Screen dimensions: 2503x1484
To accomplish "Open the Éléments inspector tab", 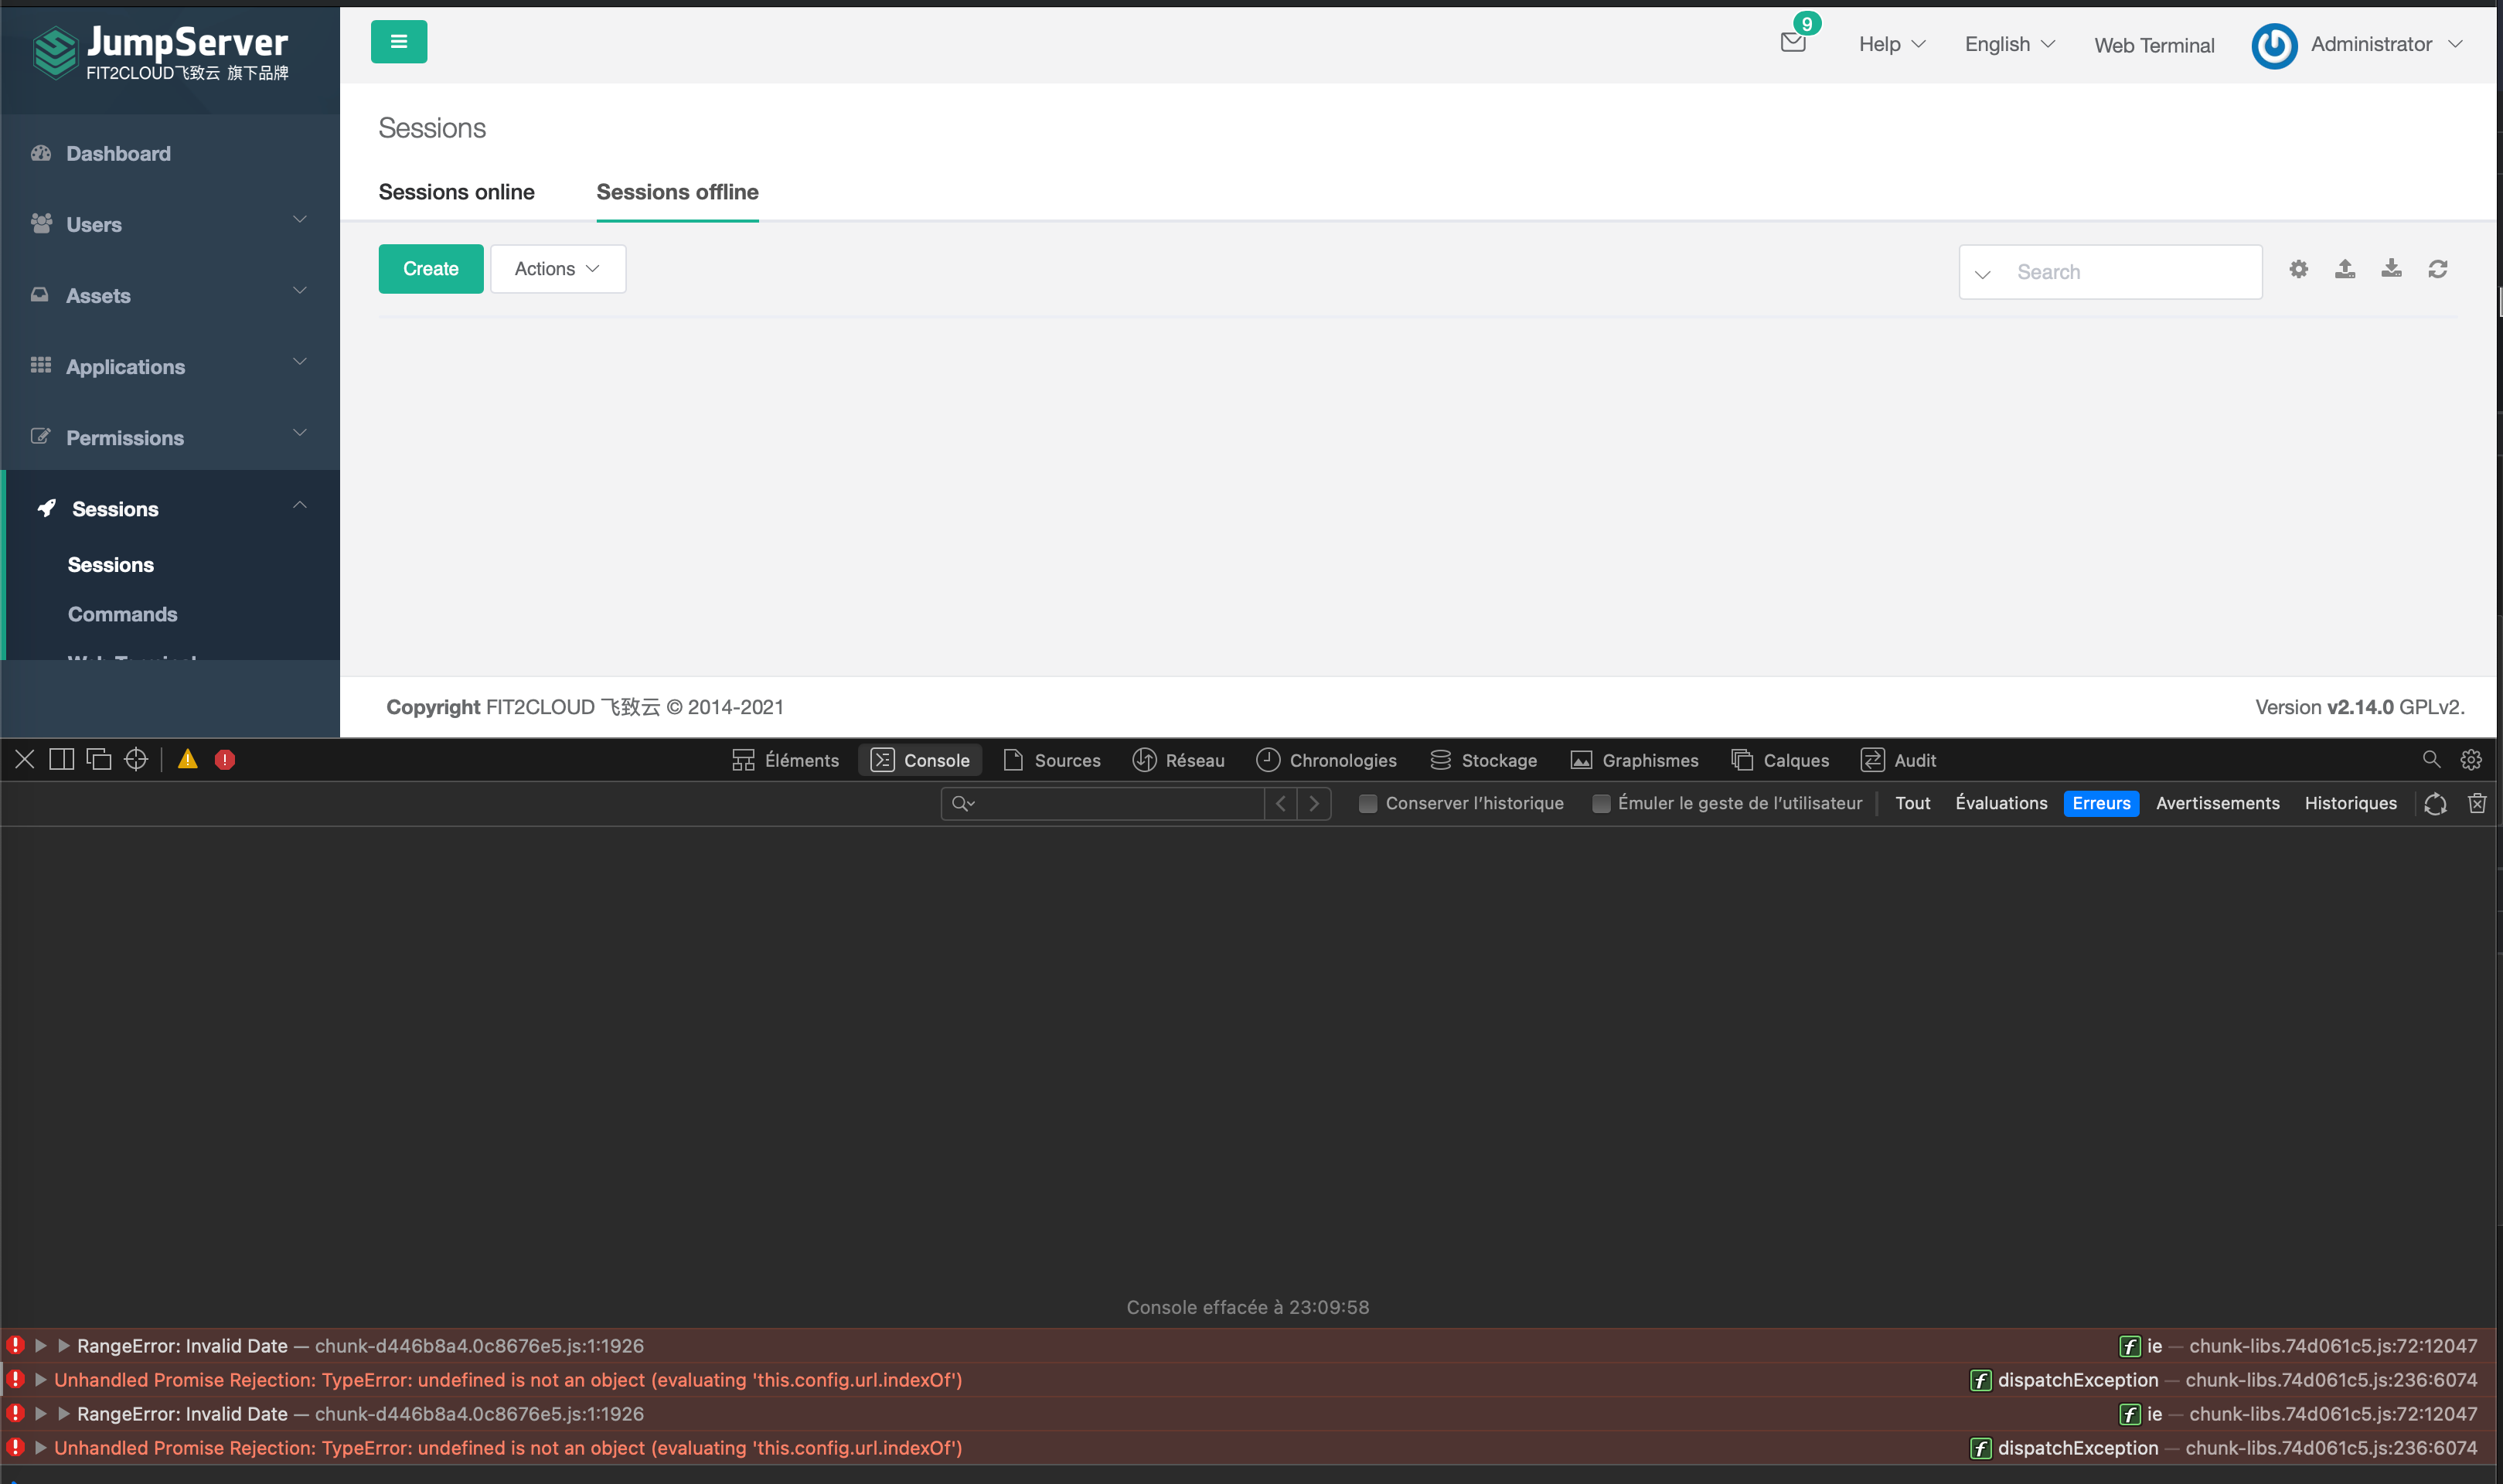I will pos(786,760).
